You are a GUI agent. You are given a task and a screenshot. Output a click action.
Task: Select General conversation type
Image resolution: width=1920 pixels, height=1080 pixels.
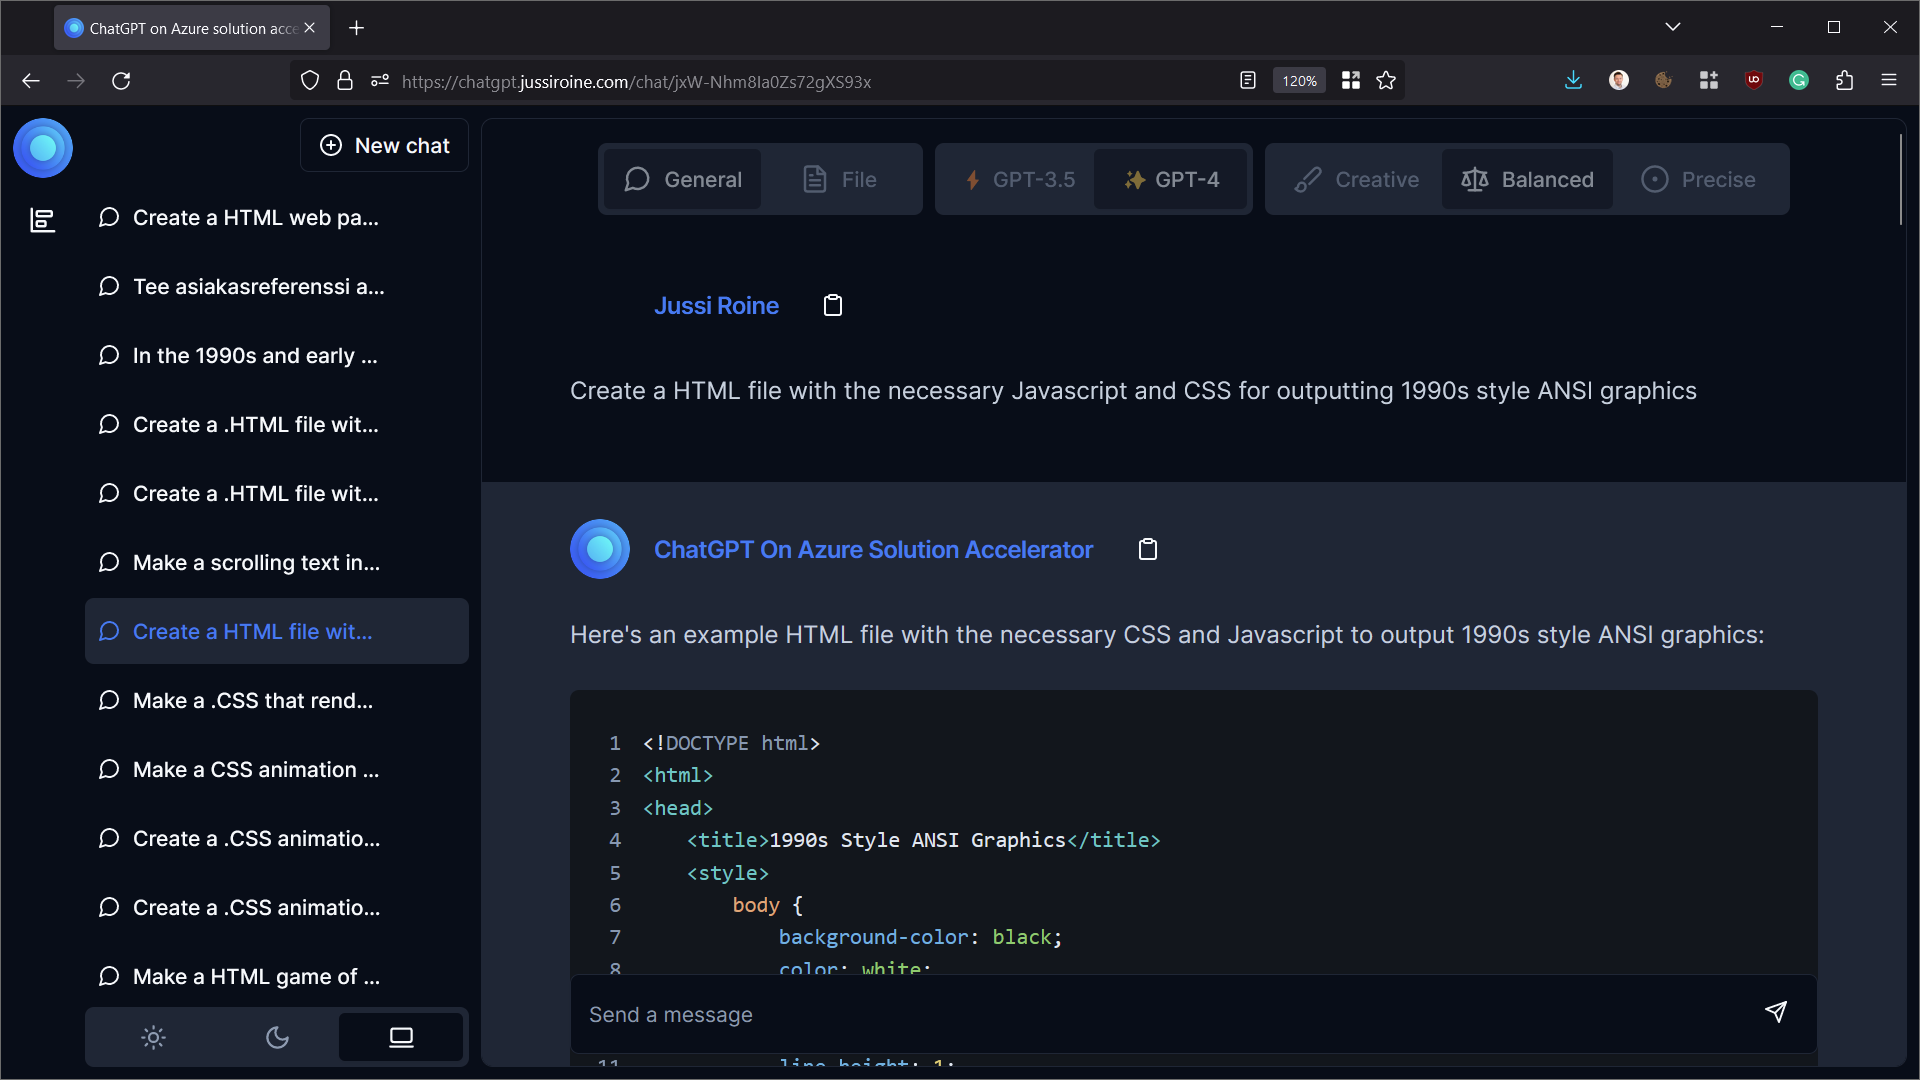pos(683,180)
